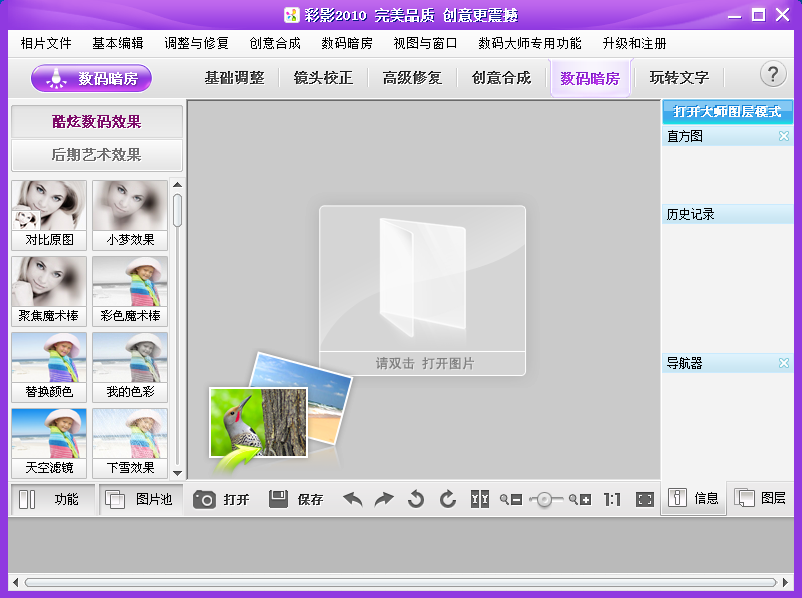Collapse the 酷炫数码效果 section
This screenshot has width=802, height=598.
tap(96, 122)
